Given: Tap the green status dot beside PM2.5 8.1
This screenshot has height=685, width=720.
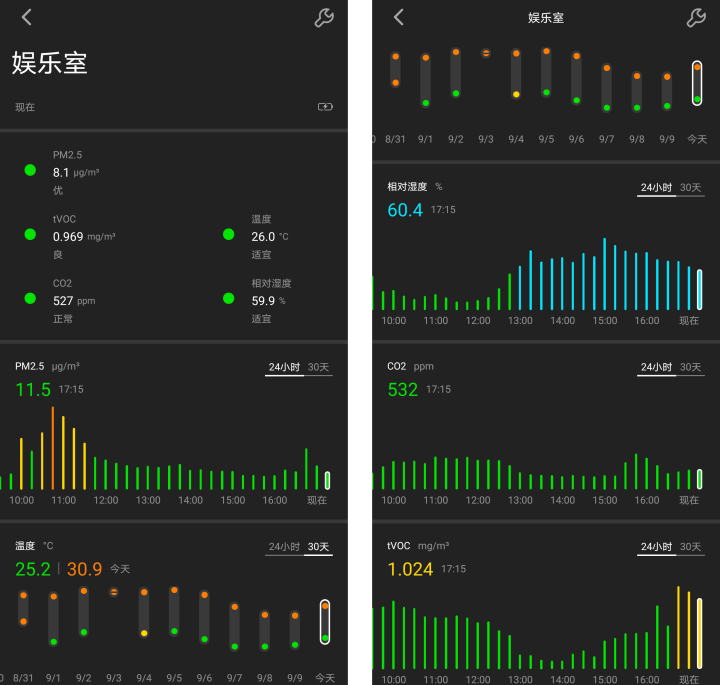Looking at the screenshot, I should point(30,170).
